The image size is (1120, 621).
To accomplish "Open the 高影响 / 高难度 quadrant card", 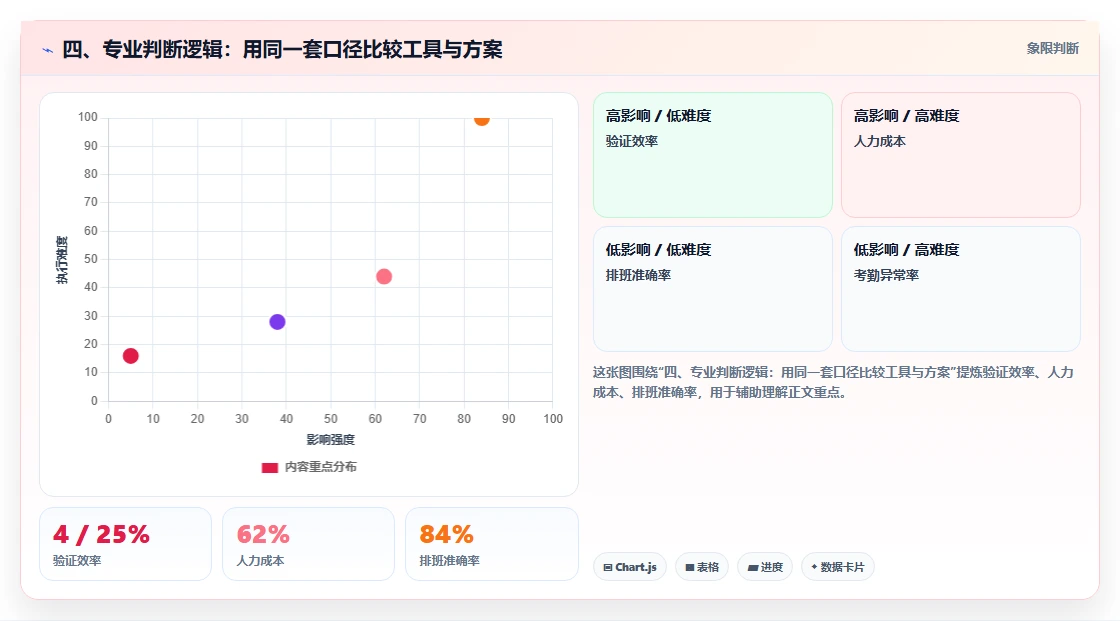I will pos(961,154).
